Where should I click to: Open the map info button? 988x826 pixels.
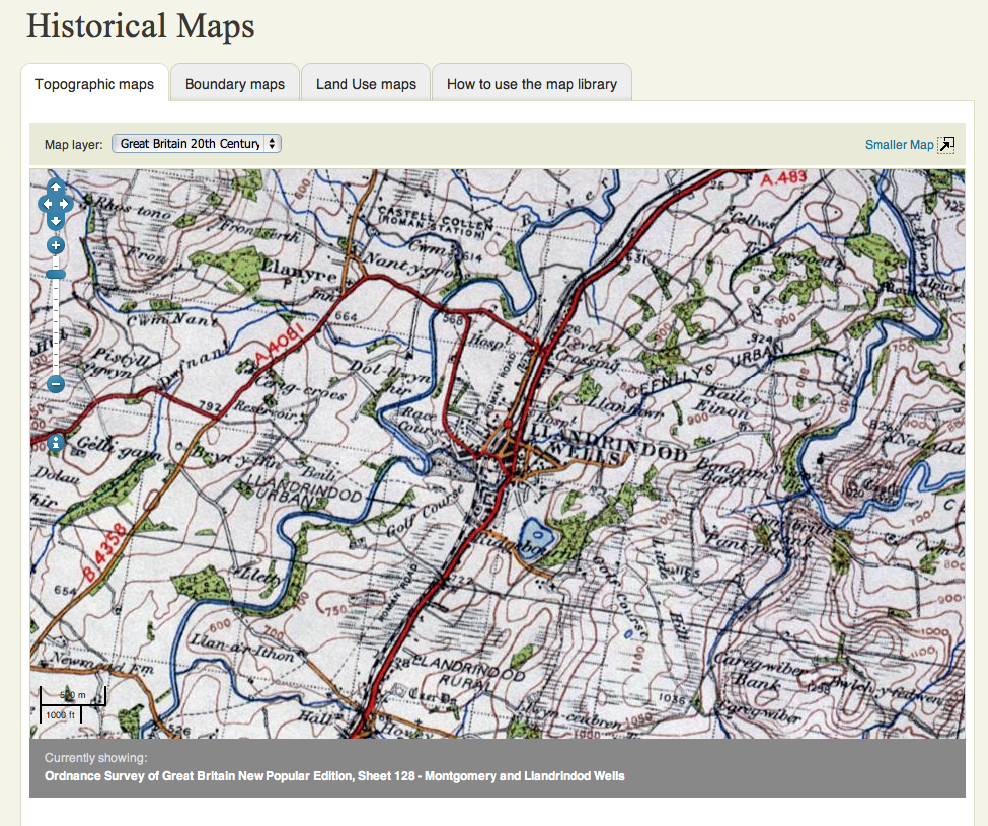tap(56, 442)
